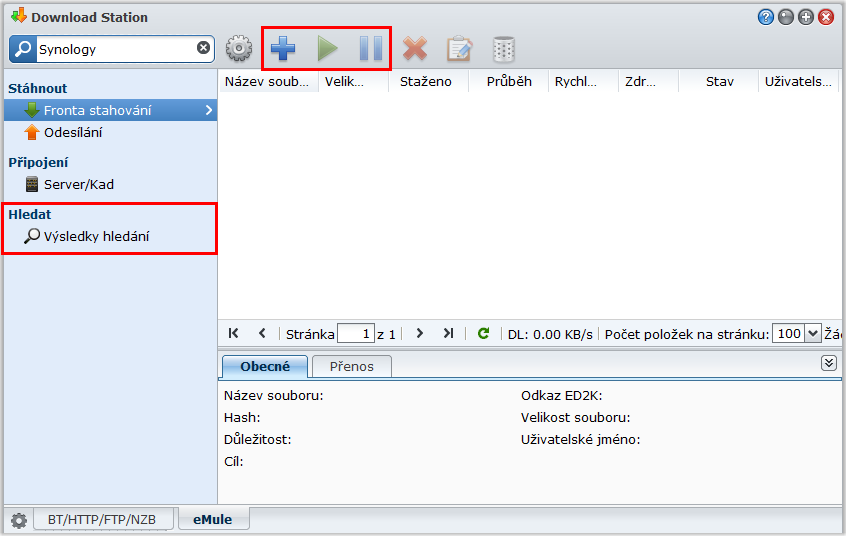Sort by the Název souboru column
Screen dimensions: 846x536
(268, 82)
